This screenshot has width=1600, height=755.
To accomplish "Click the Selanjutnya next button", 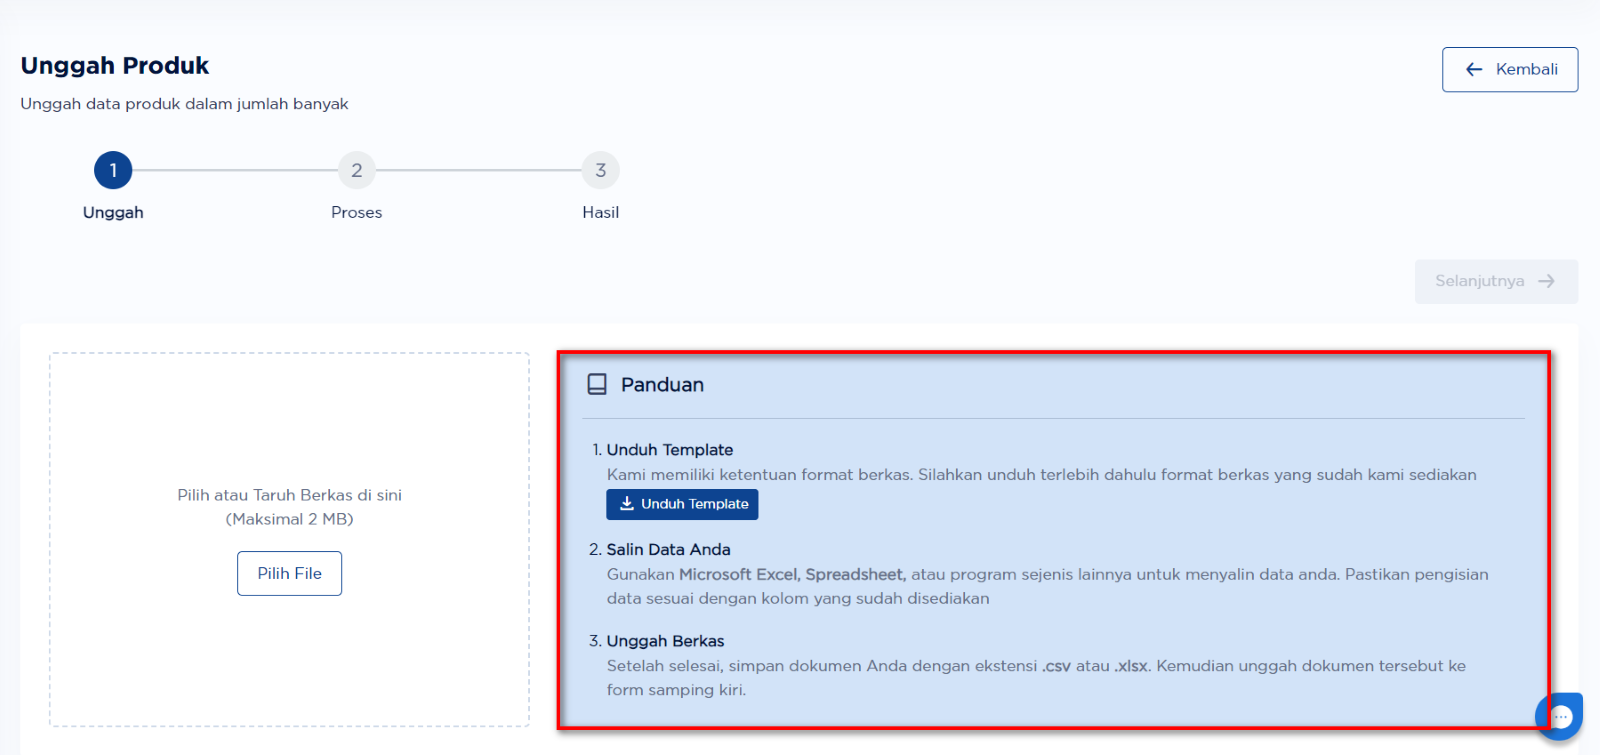I will coord(1496,281).
